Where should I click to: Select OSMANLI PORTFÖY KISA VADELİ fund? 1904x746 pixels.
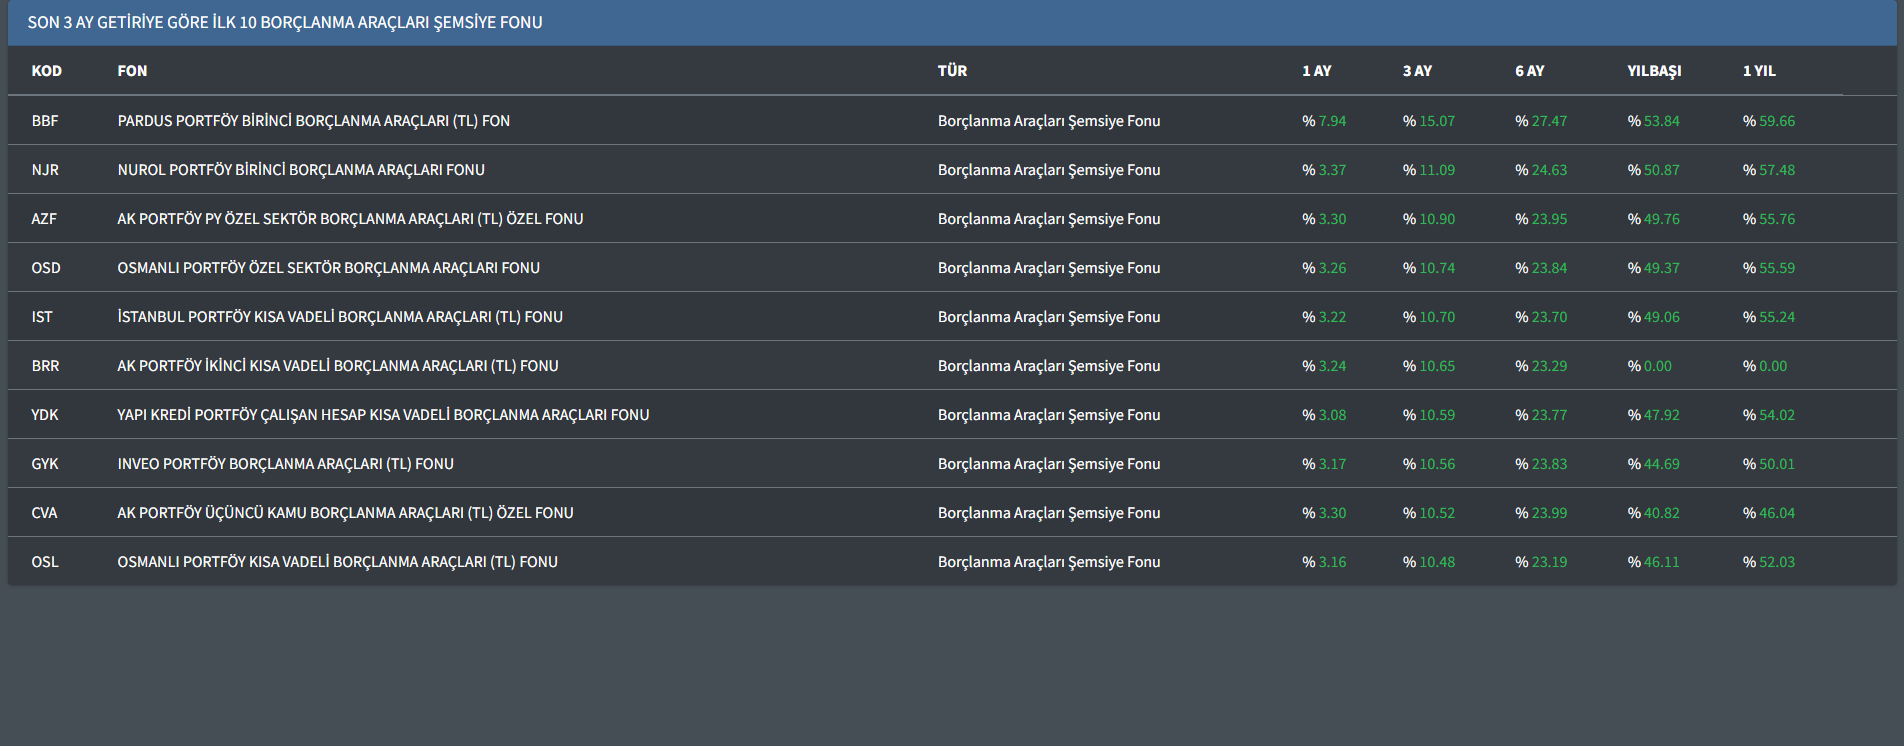337,562
